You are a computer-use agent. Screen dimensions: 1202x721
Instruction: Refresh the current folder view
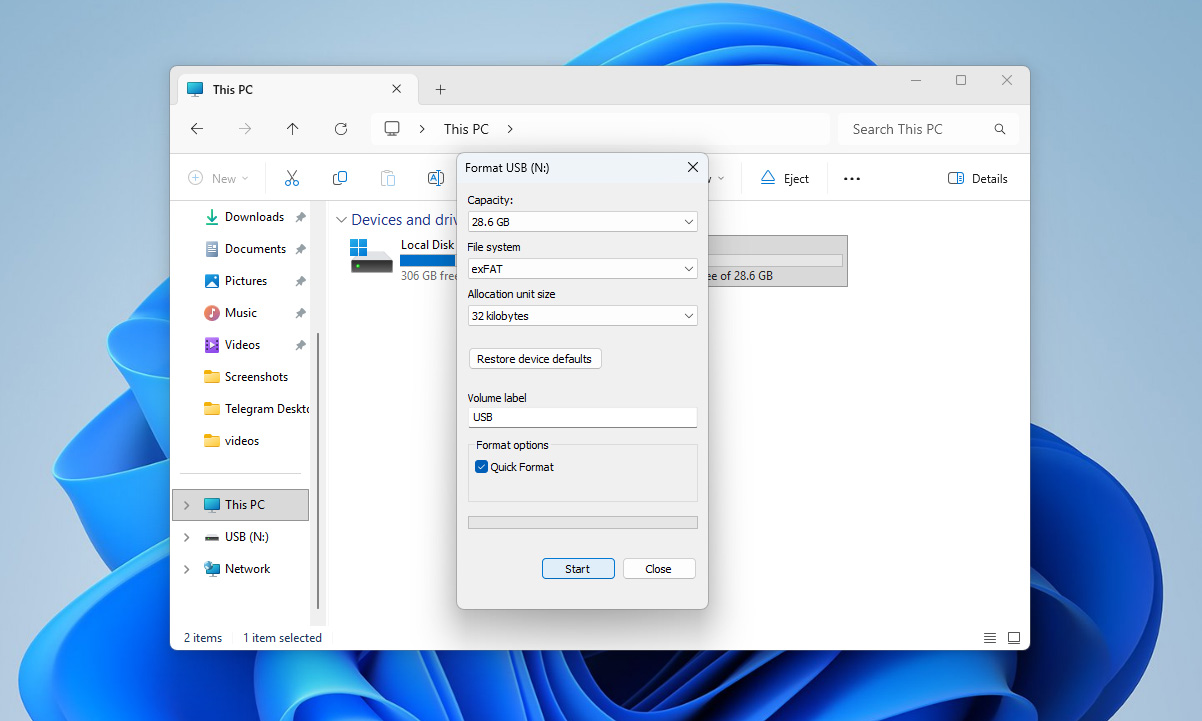coord(340,128)
